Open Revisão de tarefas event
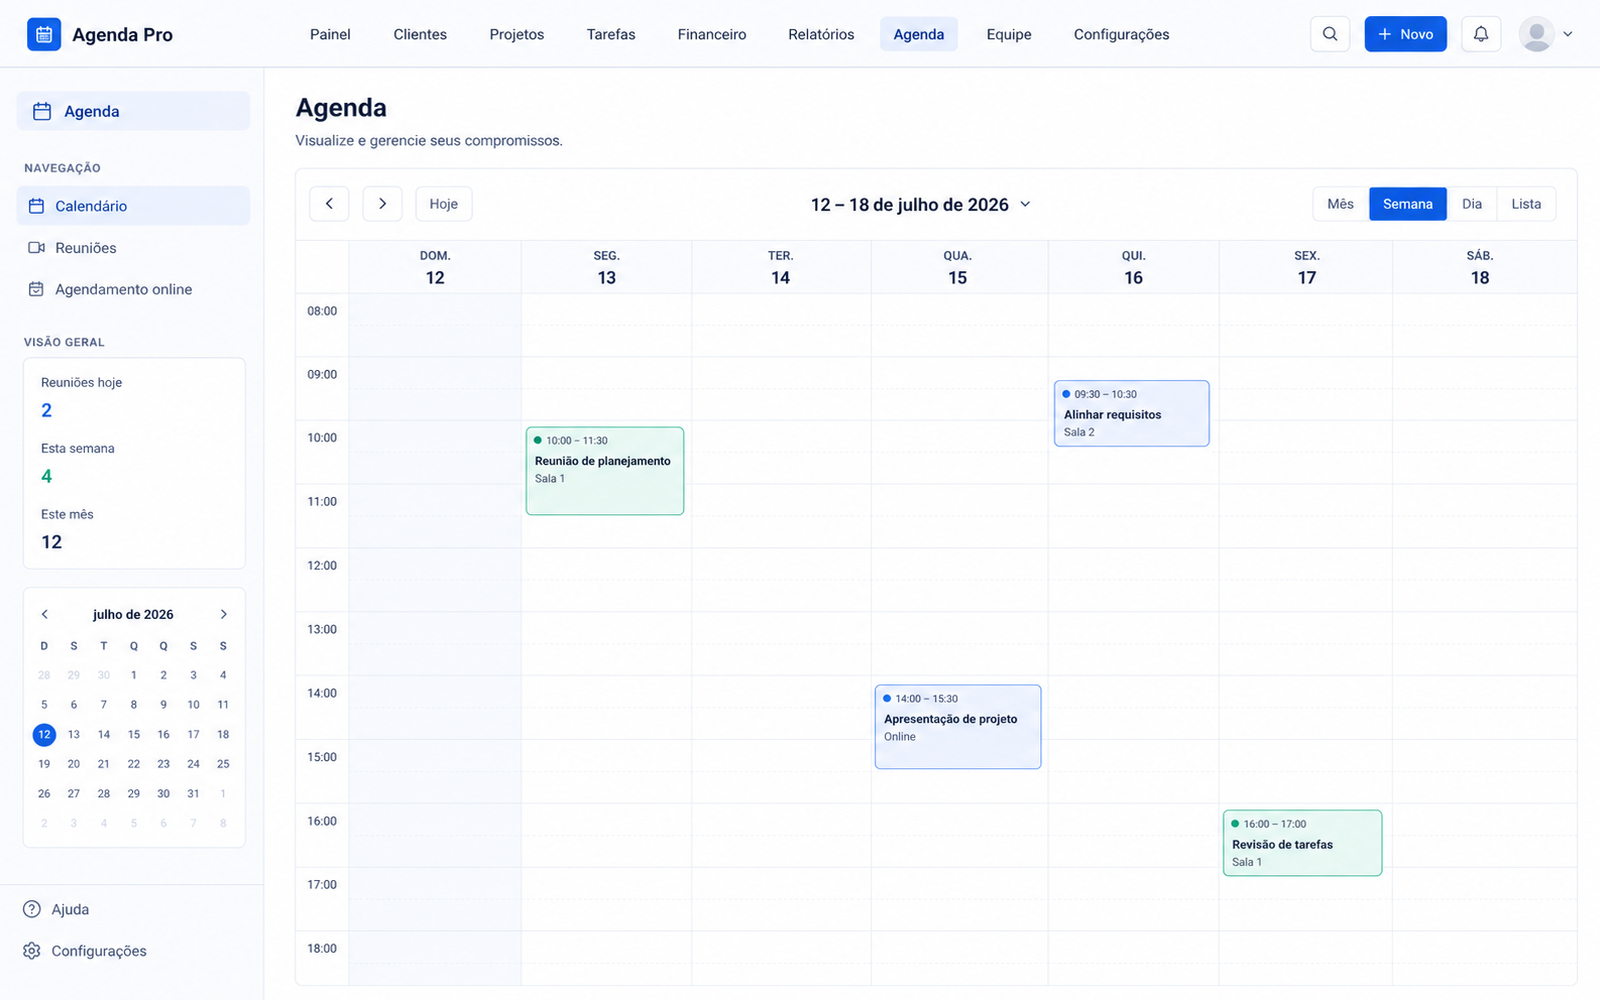 click(x=1303, y=843)
